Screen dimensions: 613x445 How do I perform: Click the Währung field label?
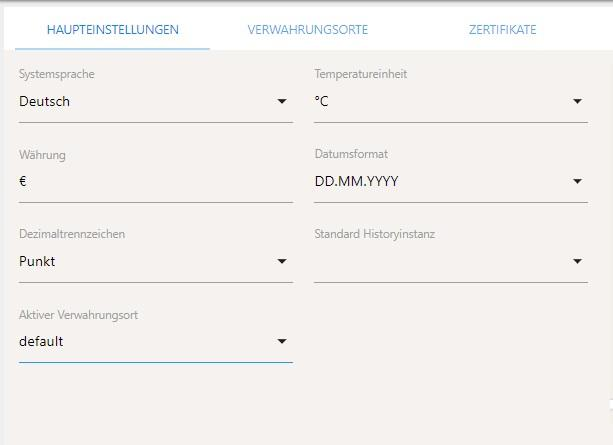tap(42, 155)
